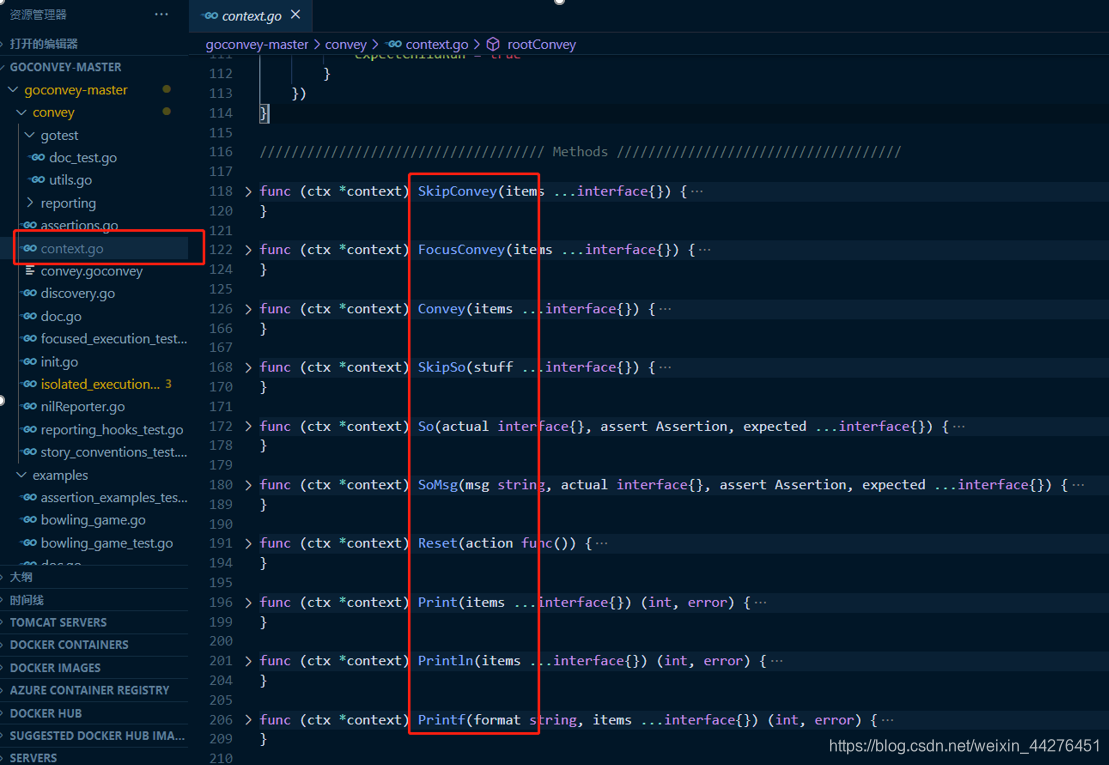Collapse the GOCONVEY-MASTER explorer section

[x=65, y=67]
